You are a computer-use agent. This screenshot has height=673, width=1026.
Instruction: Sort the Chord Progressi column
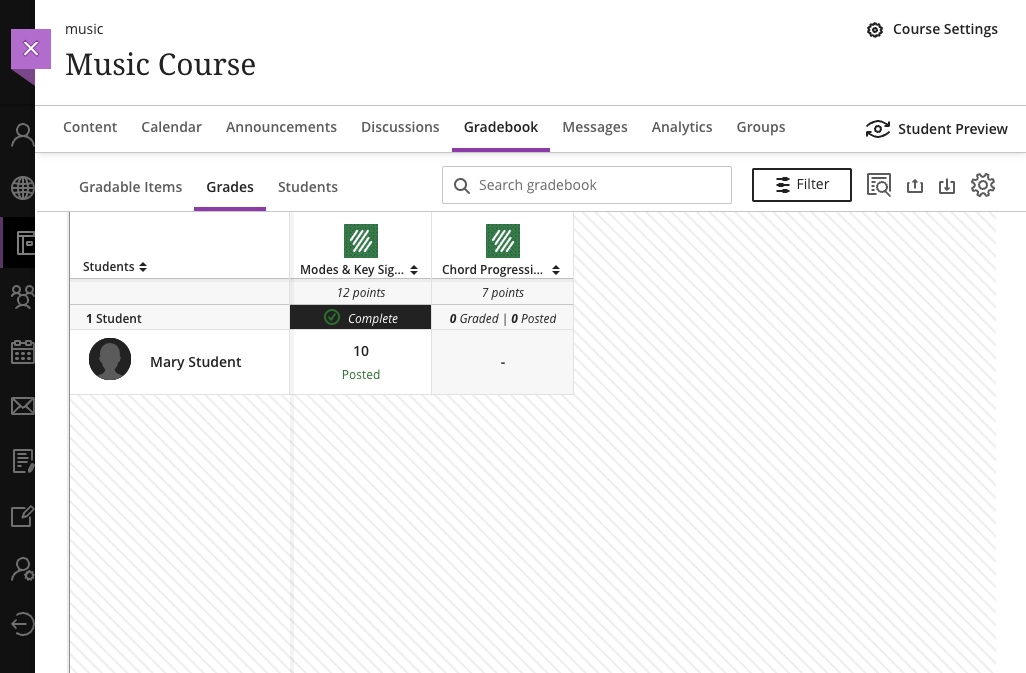click(556, 270)
